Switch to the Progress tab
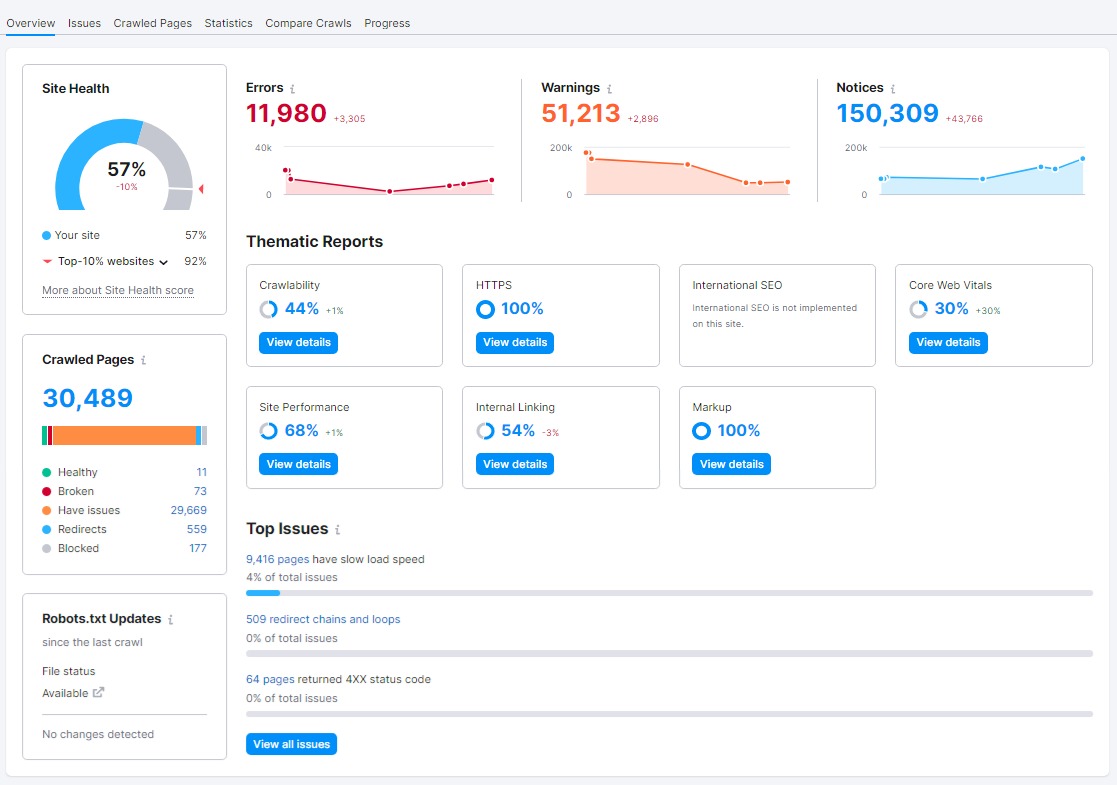 pos(387,23)
